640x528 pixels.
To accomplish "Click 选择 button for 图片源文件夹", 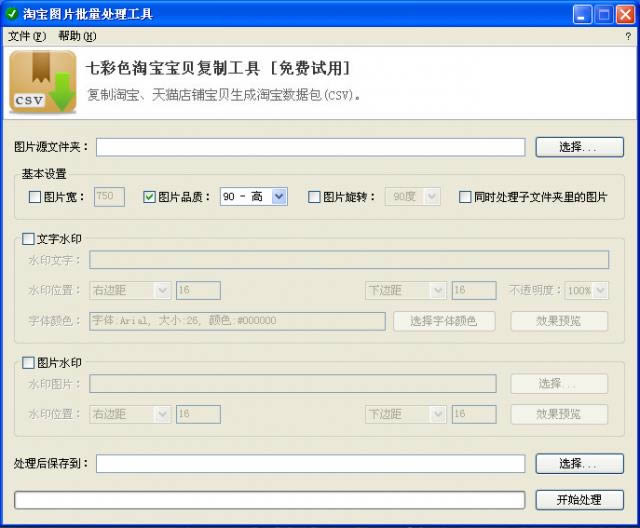I will pyautogui.click(x=579, y=147).
